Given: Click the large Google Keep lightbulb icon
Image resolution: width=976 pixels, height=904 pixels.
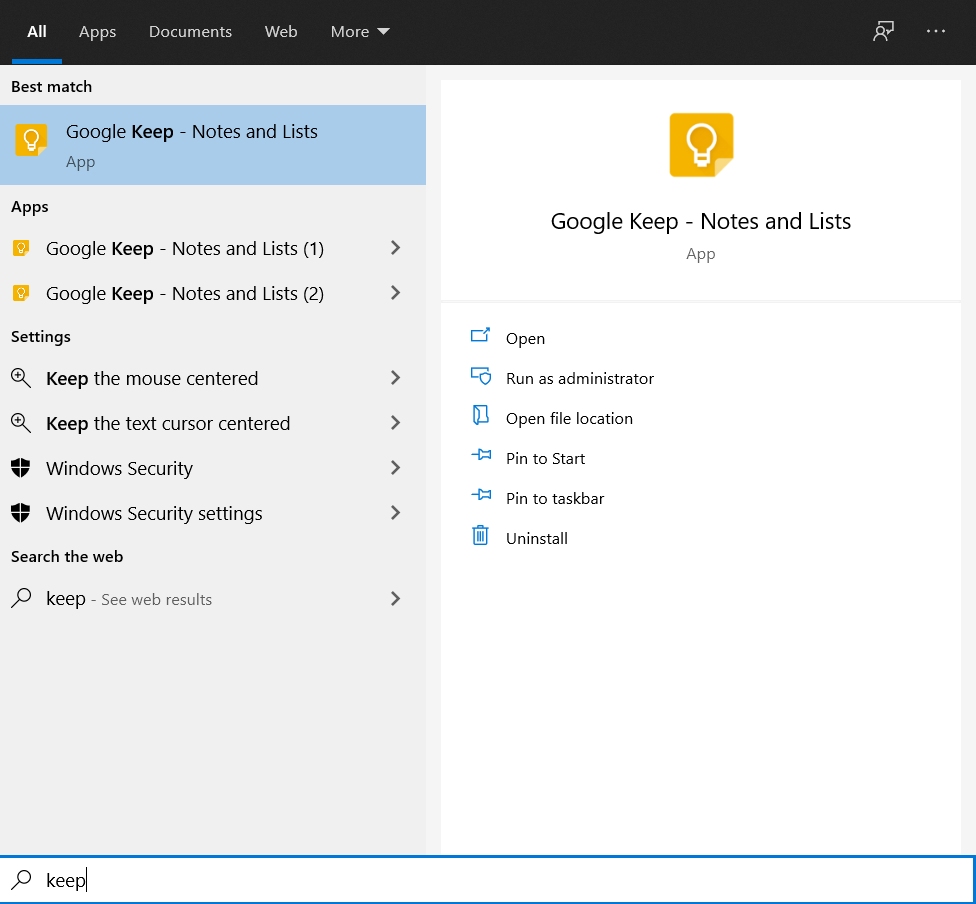Looking at the screenshot, I should tap(701, 145).
